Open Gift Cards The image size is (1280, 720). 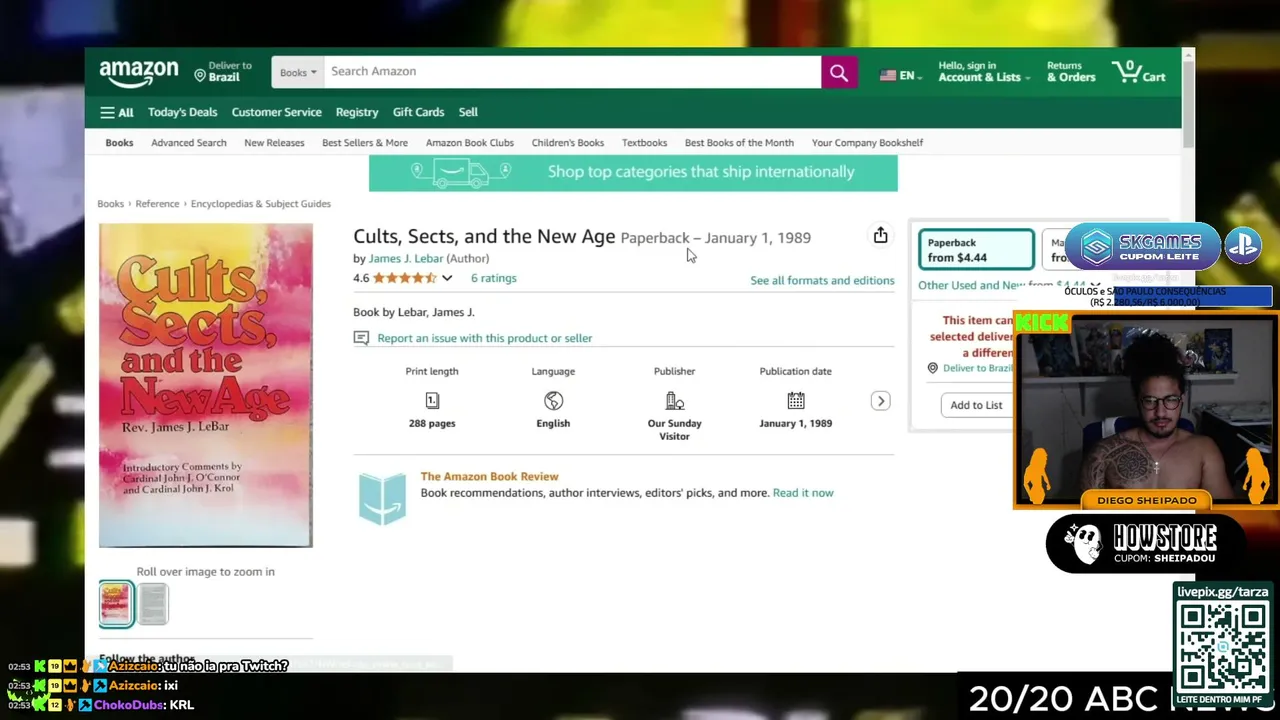418,112
